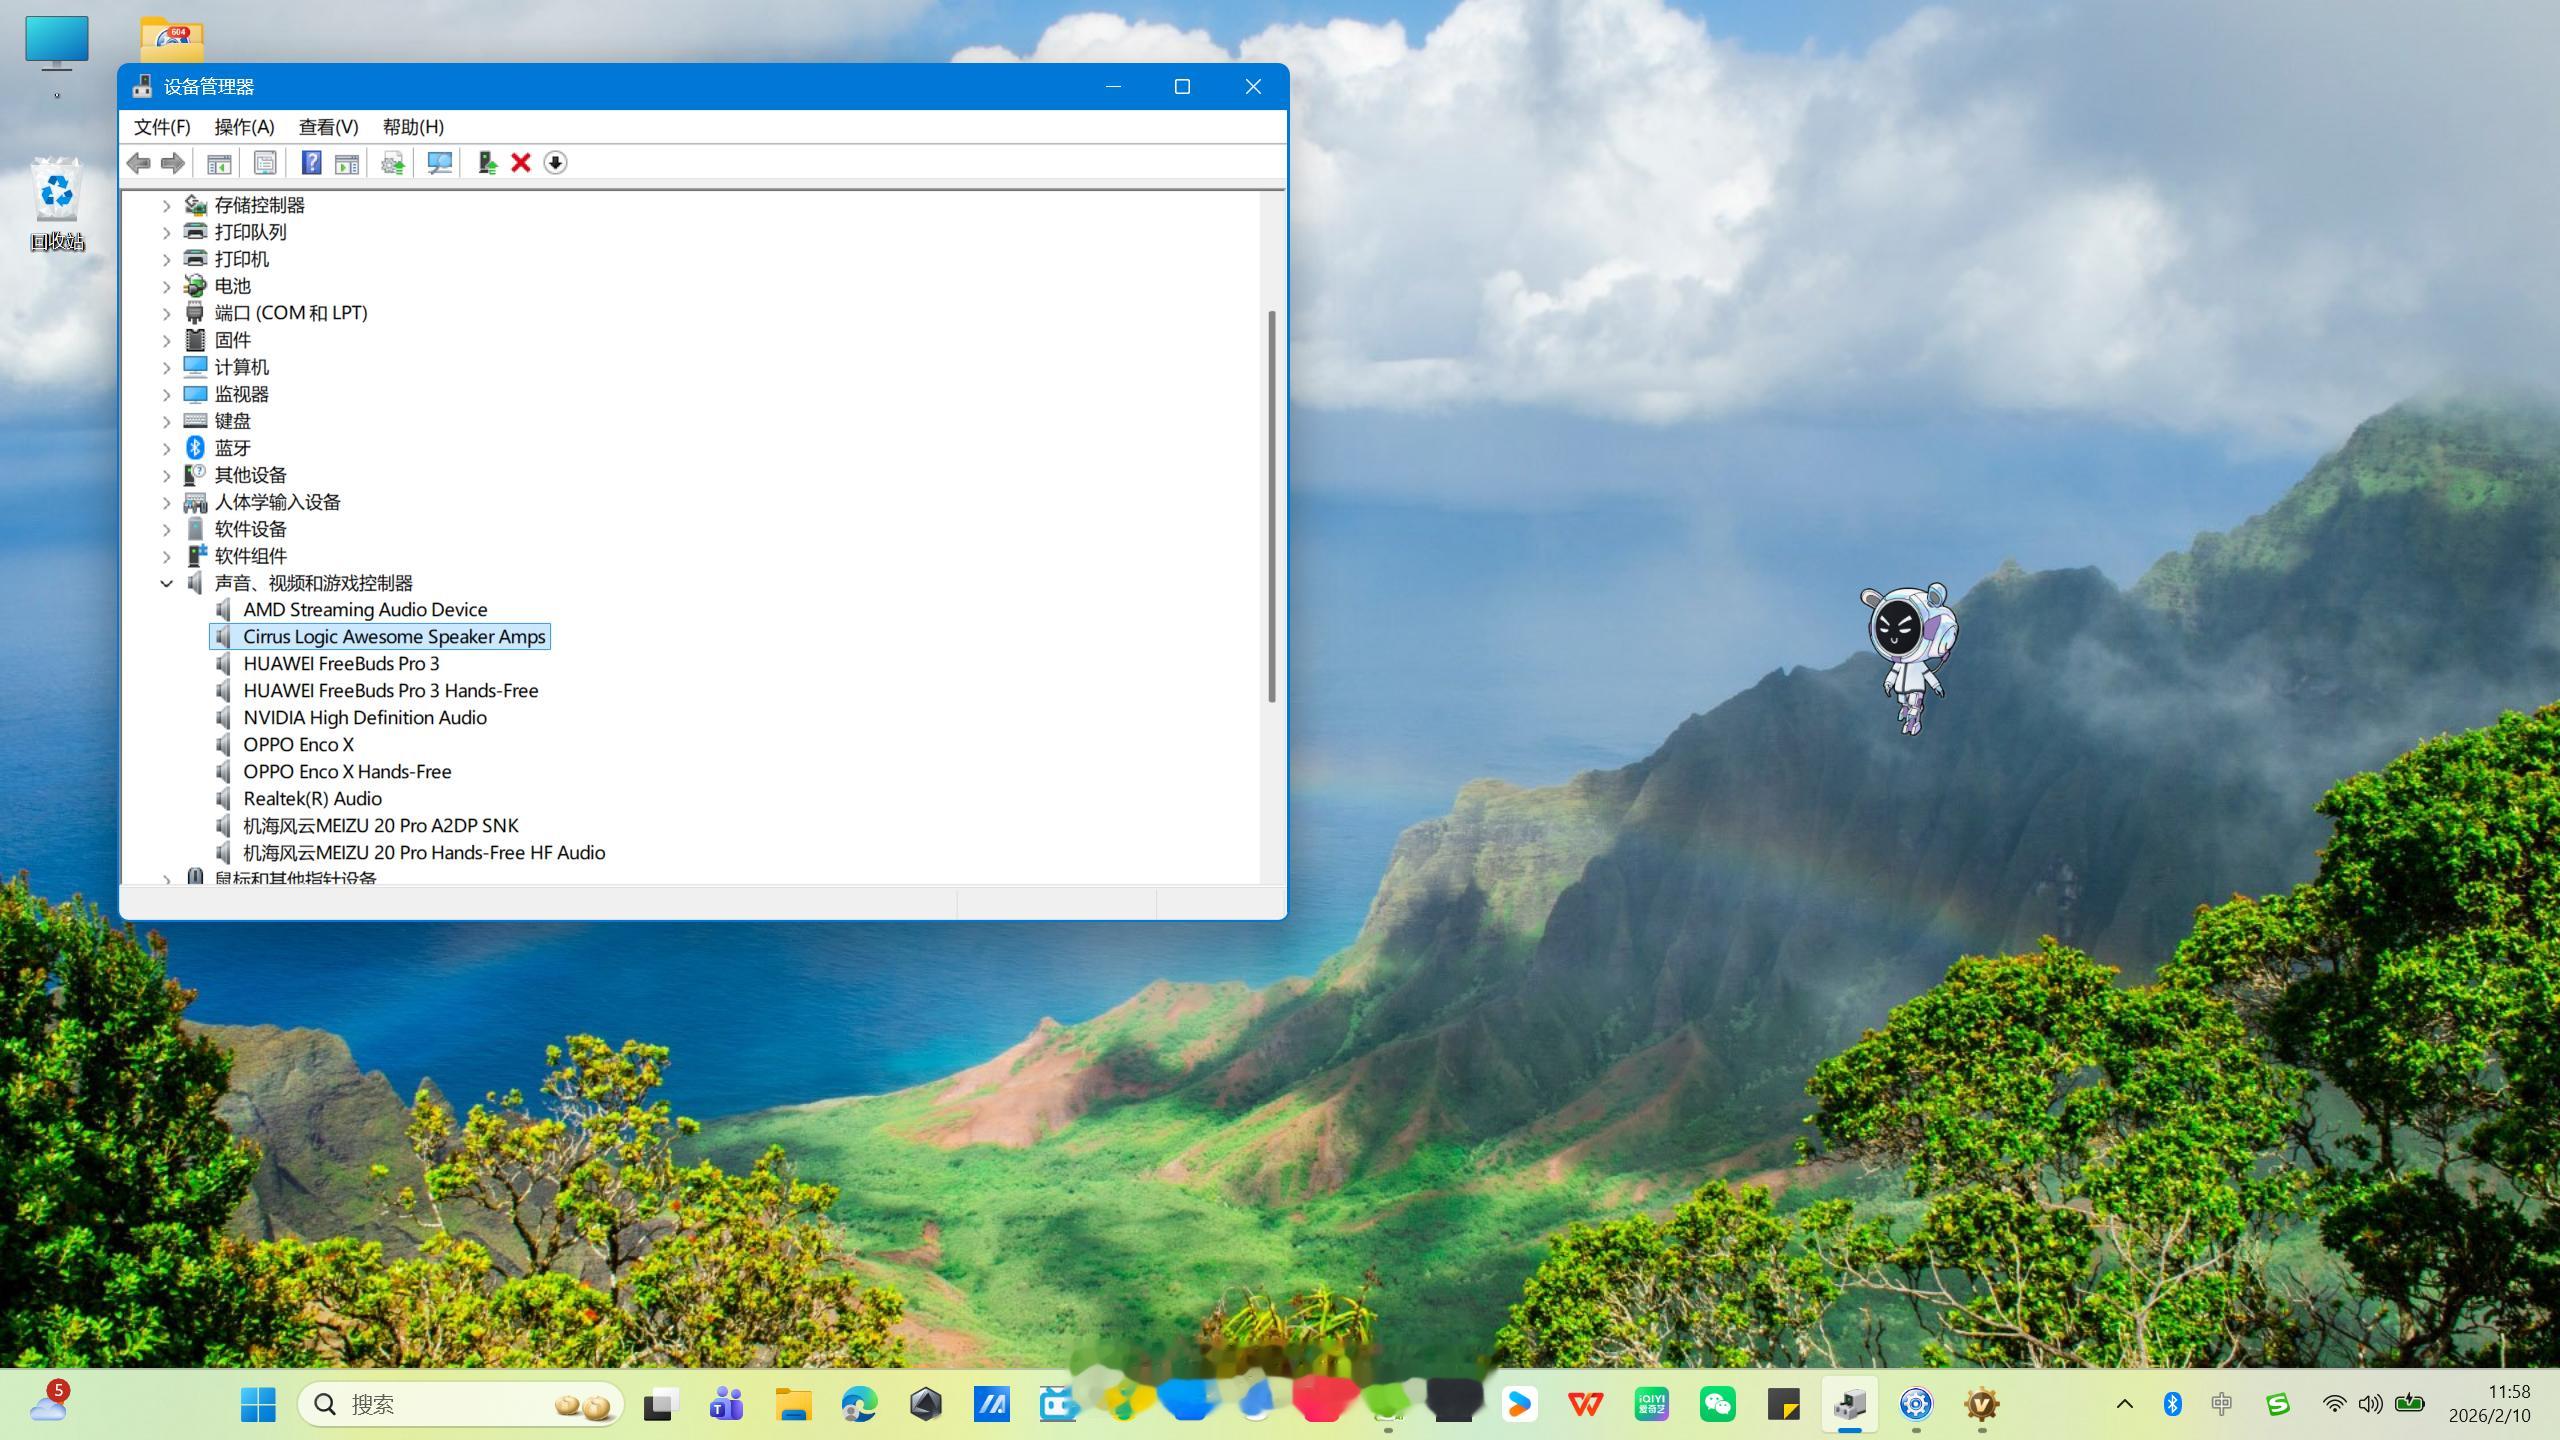Open Help via blue question-mark icon
This screenshot has width=2560, height=1440.
(311, 163)
